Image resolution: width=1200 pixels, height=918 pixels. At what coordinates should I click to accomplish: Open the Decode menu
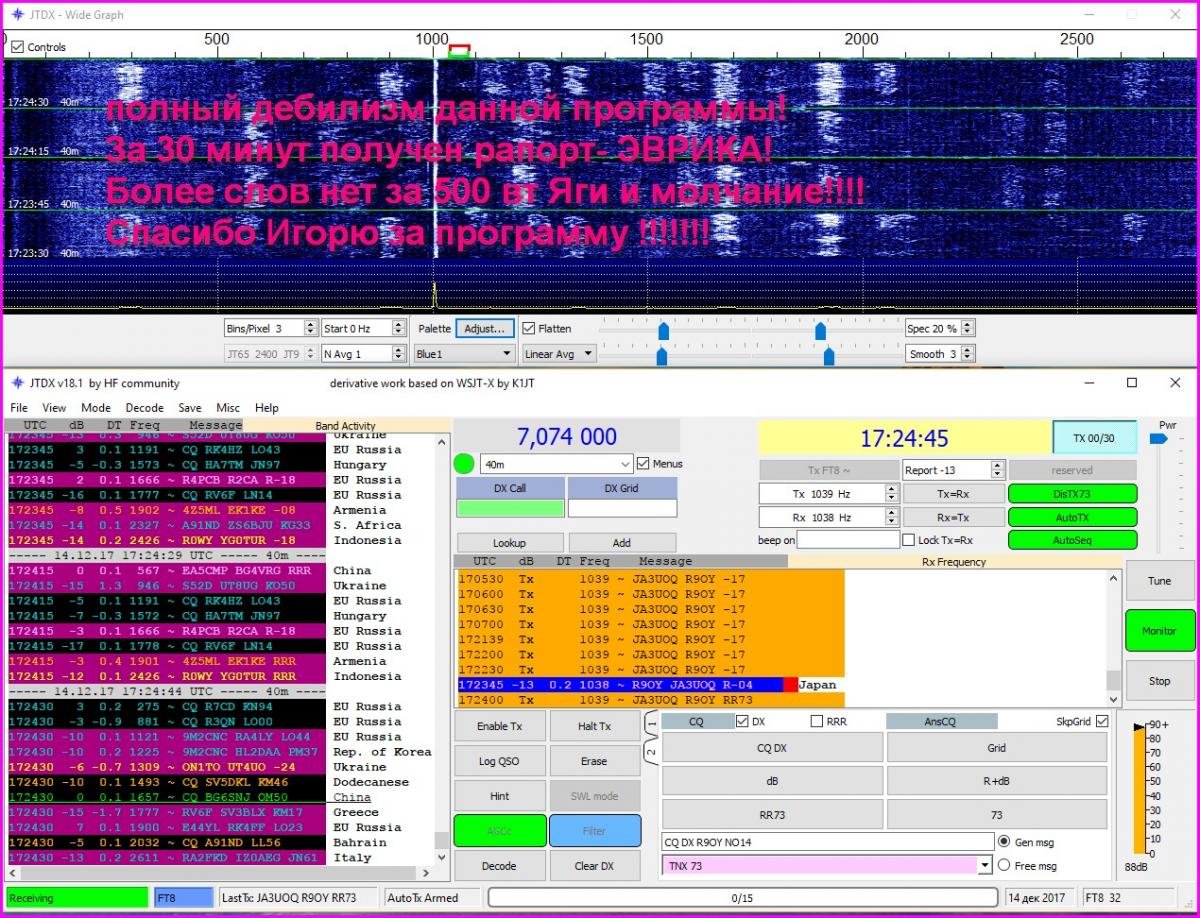pos(144,408)
